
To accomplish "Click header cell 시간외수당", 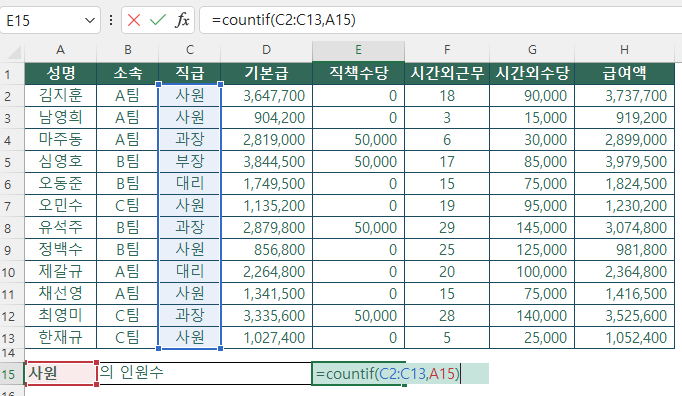I will point(532,74).
